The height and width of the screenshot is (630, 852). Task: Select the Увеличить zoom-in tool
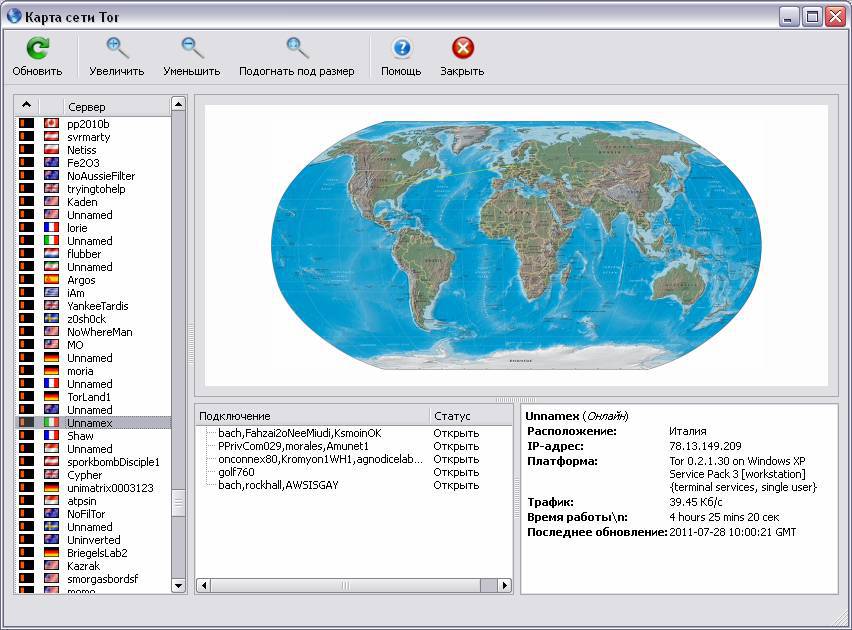point(117,45)
